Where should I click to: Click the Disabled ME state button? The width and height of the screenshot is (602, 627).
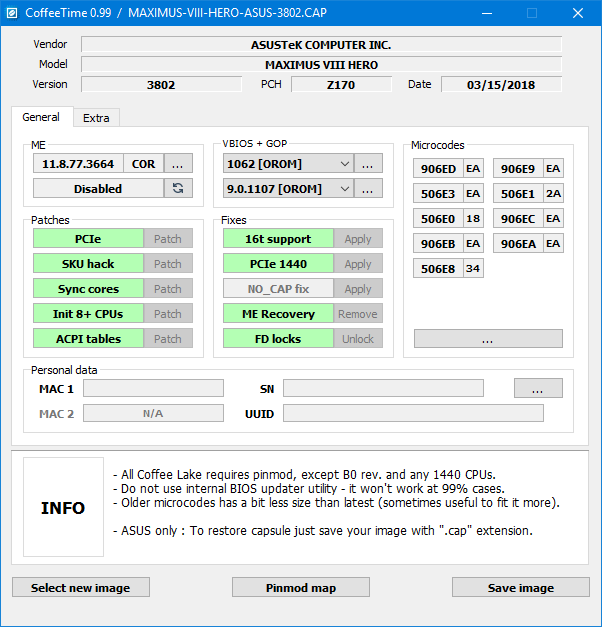point(98,188)
